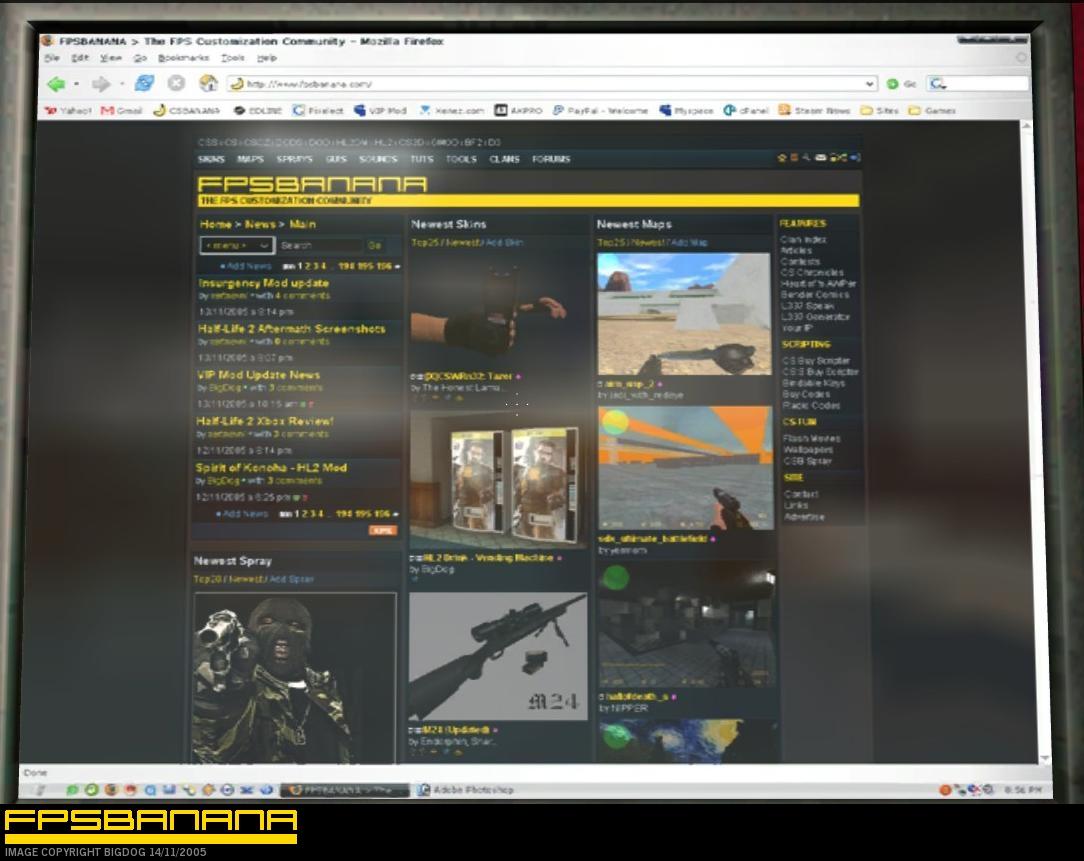This screenshot has width=1084, height=861.
Task: Open the menu combo box beside Search
Action: click(237, 246)
